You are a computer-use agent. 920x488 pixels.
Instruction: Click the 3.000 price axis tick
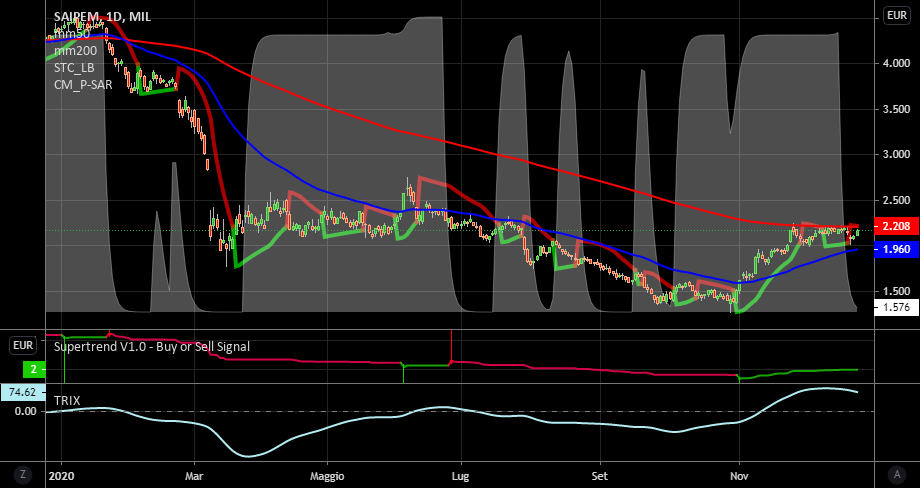click(897, 154)
